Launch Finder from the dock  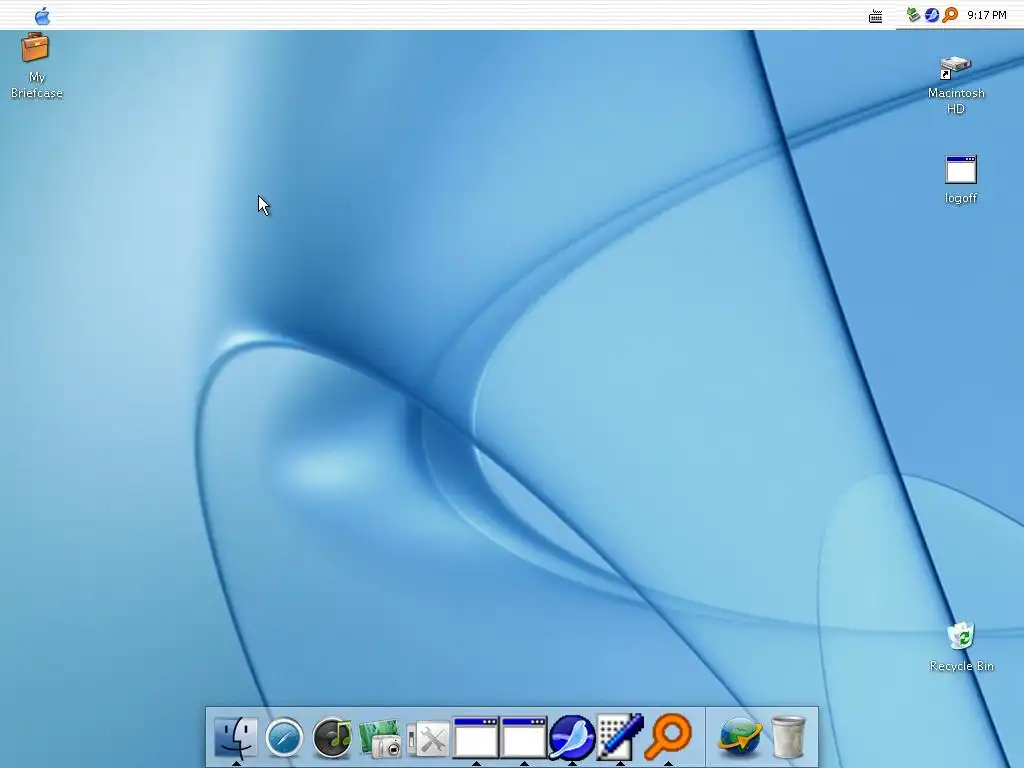pyautogui.click(x=236, y=737)
